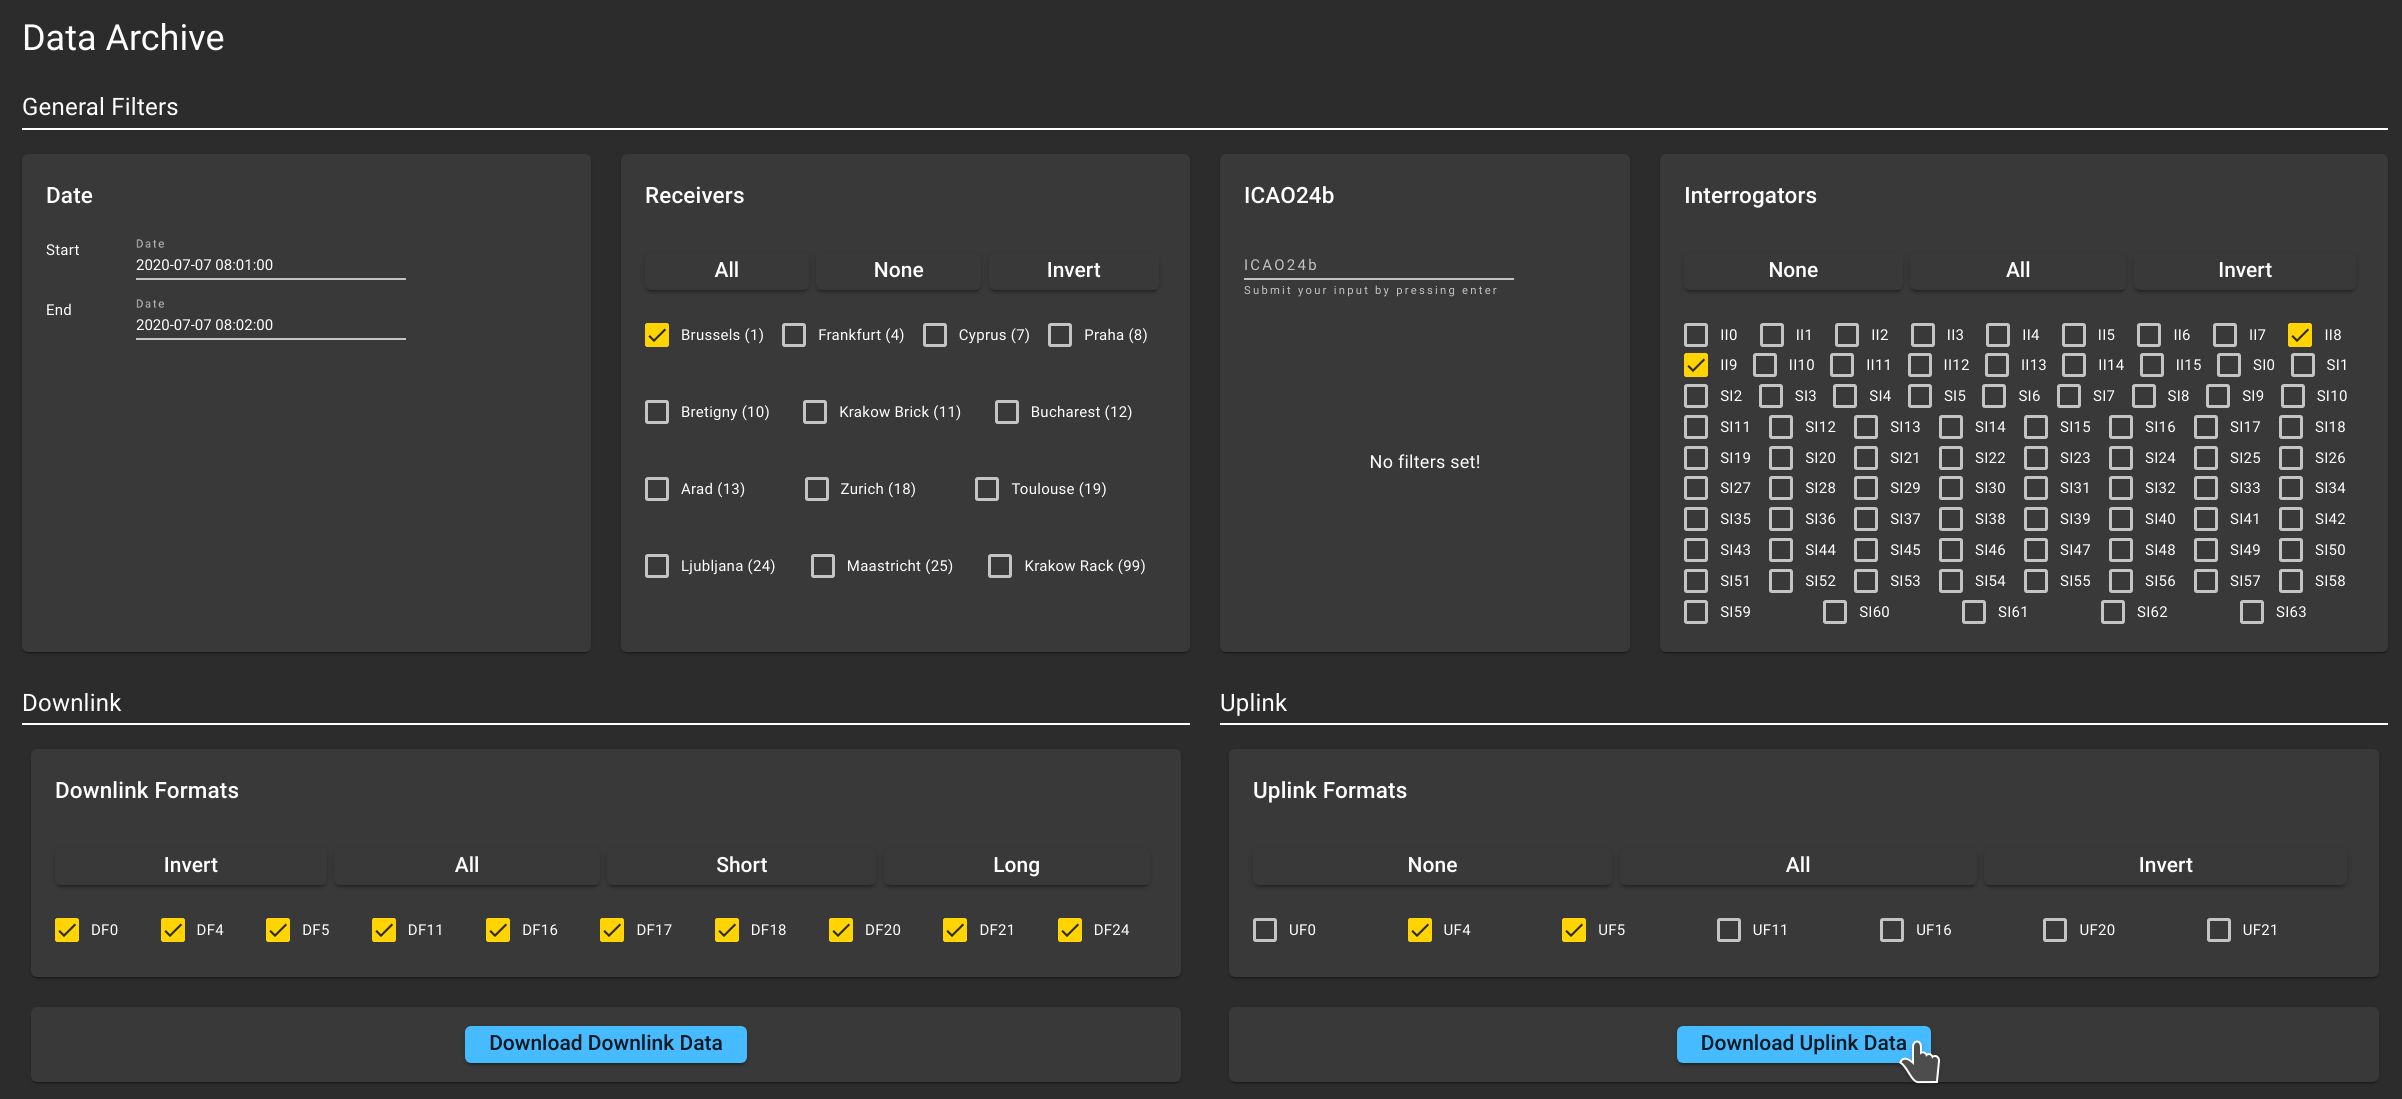This screenshot has height=1099, width=2402.
Task: Select all Downlink Formats
Action: click(467, 865)
